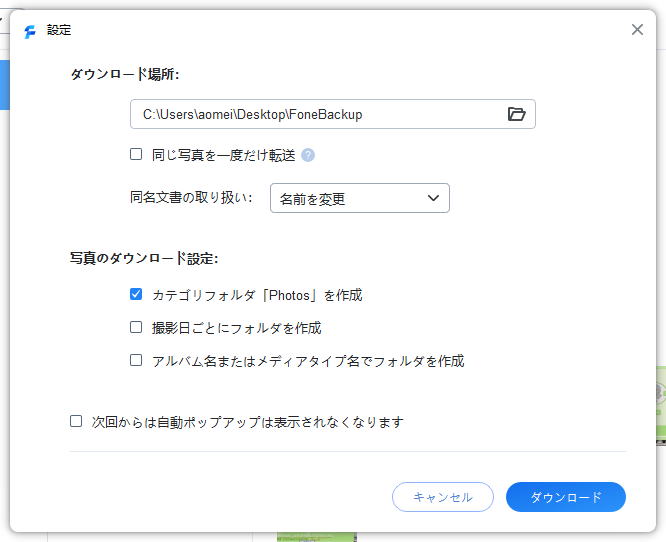Click the ダウンロード場所 heading

(125, 74)
